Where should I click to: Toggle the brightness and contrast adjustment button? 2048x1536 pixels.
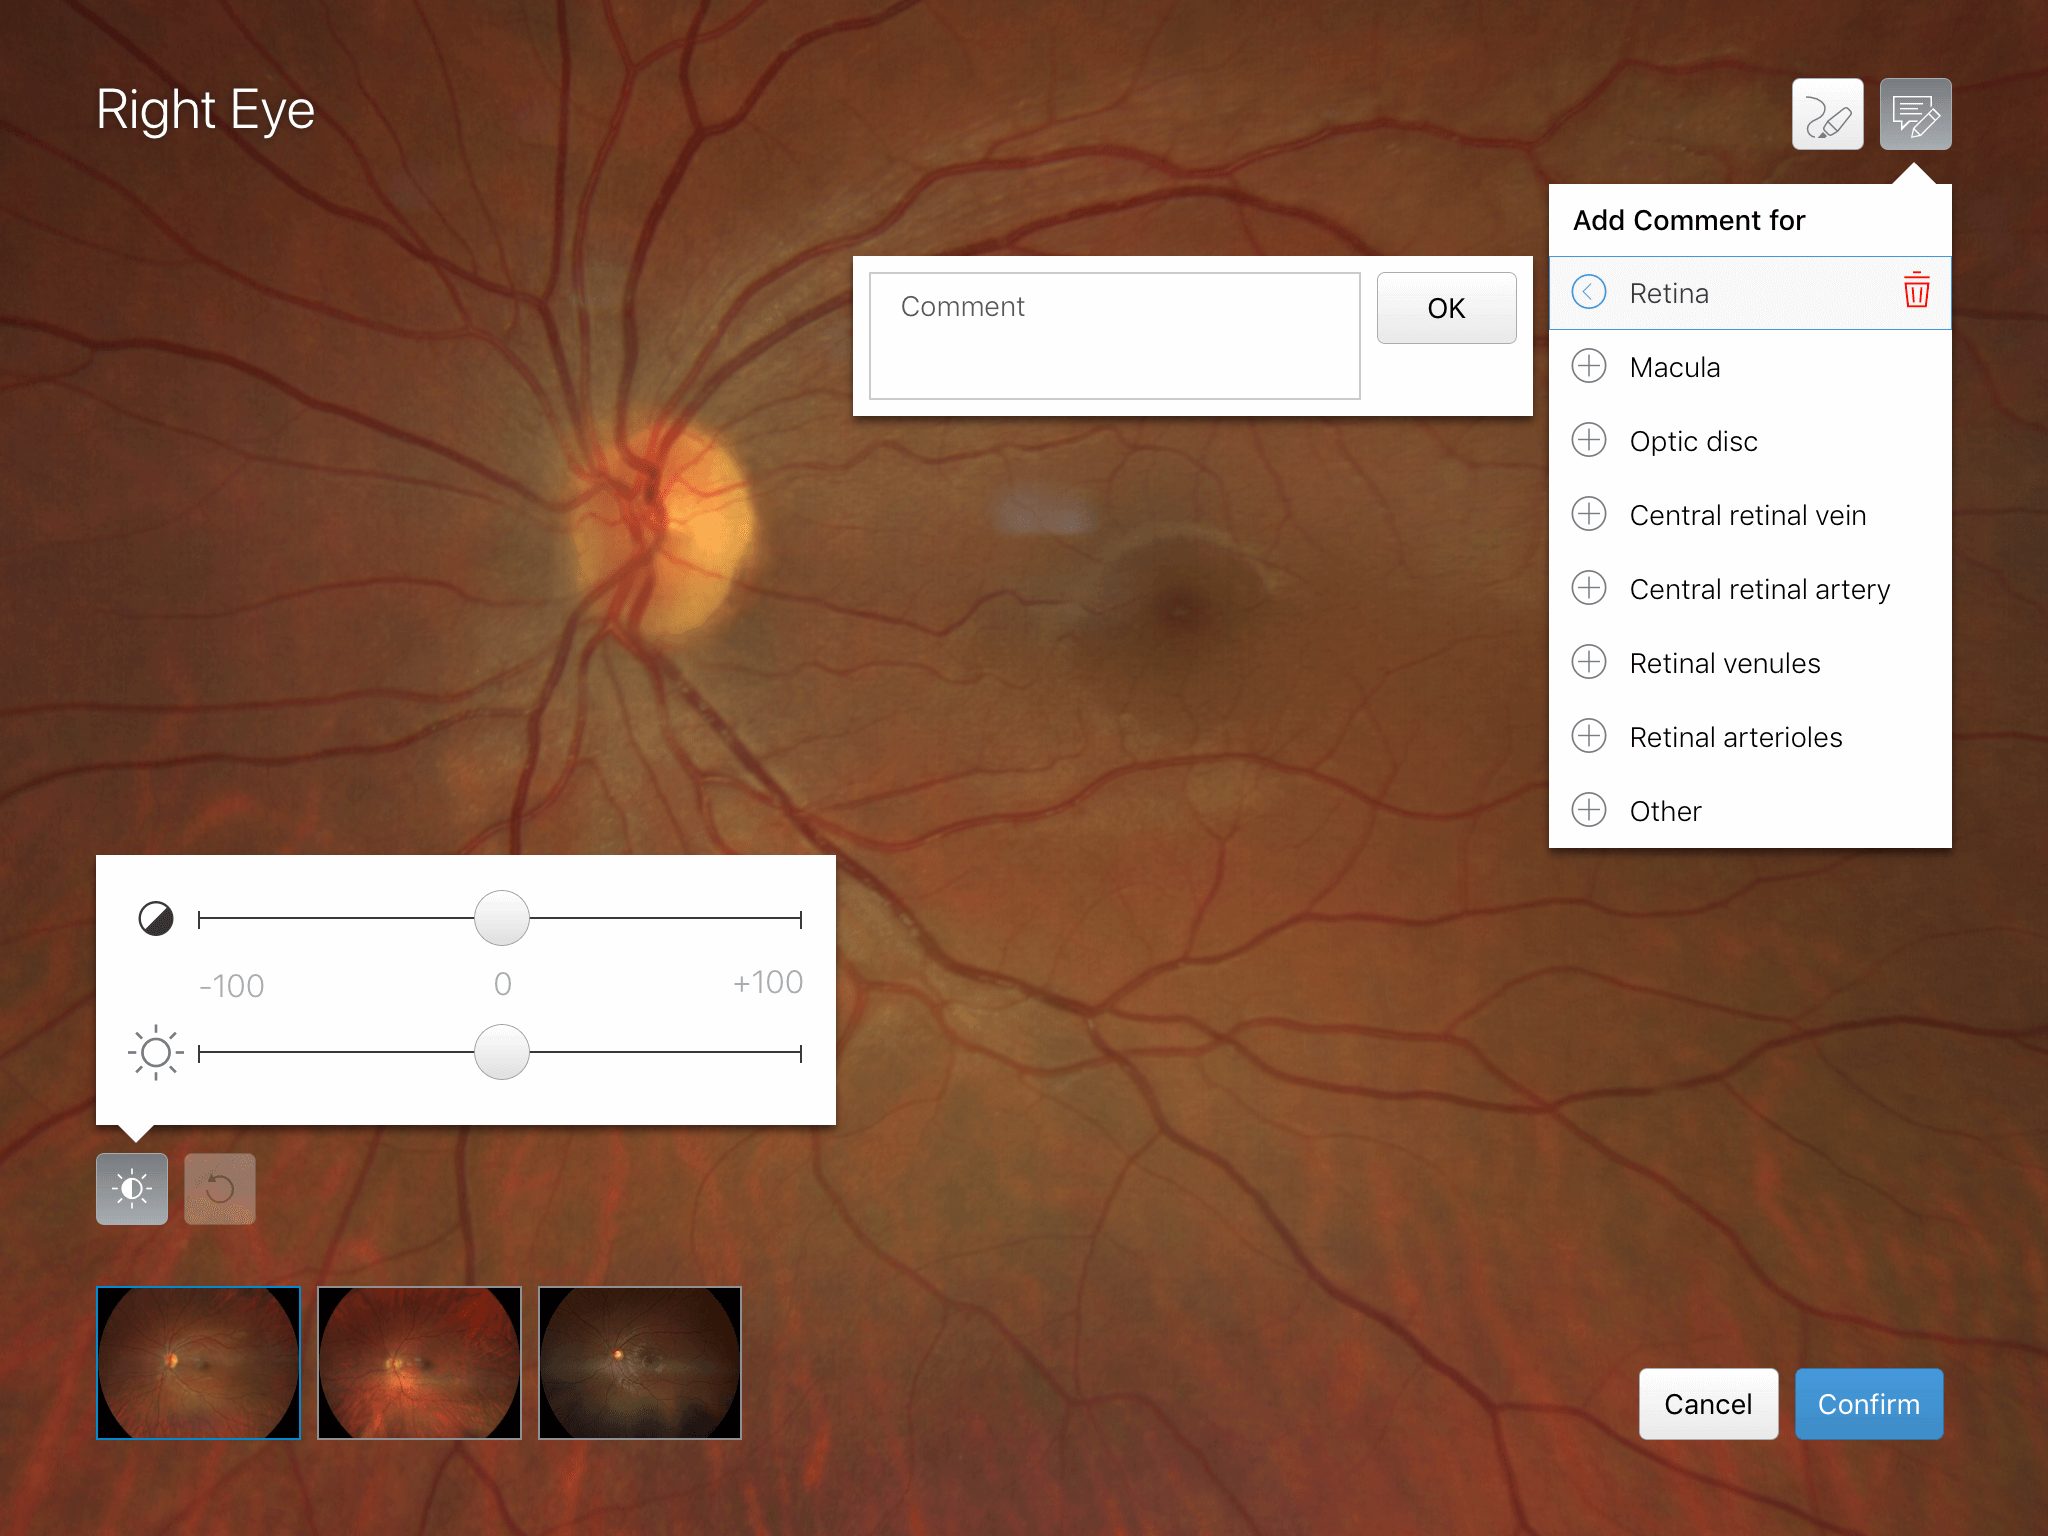132,1189
